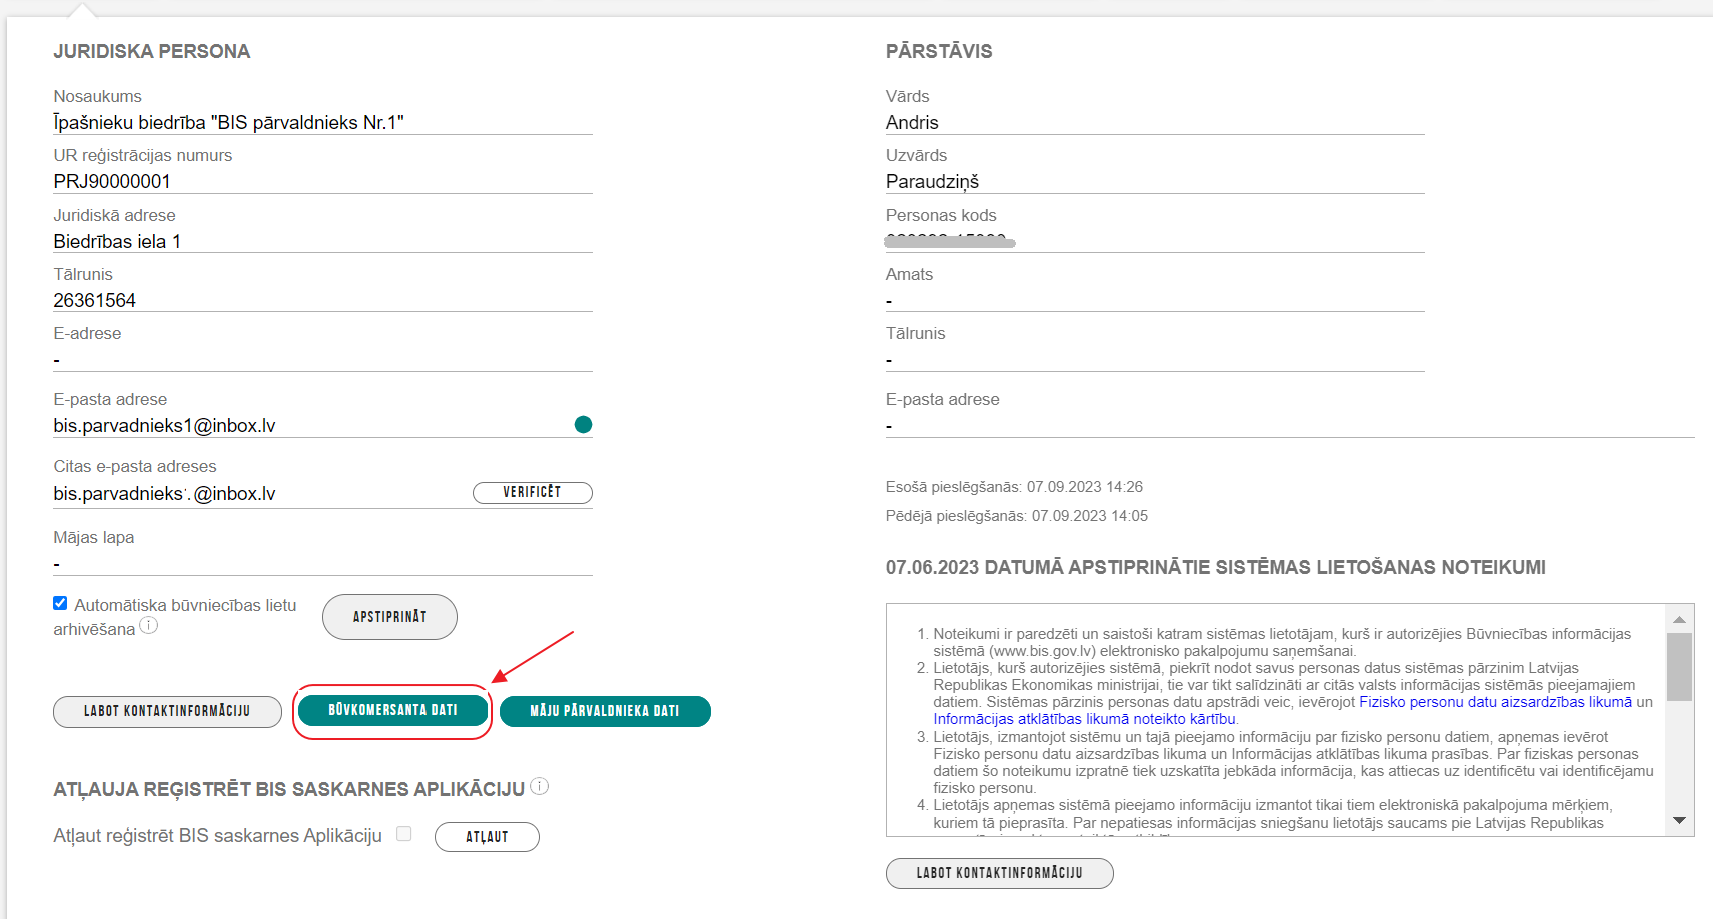Click Esošā pieslēgšanās 07.09.2023 14:26 text

click(1014, 487)
